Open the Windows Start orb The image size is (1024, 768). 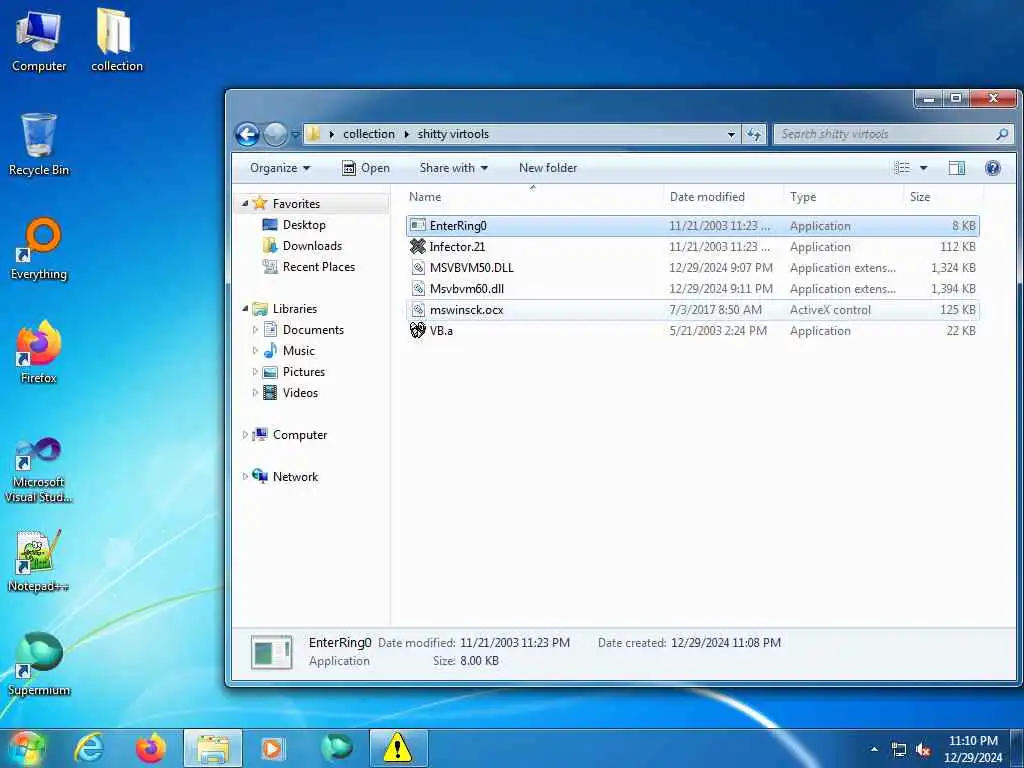pyautogui.click(x=26, y=748)
